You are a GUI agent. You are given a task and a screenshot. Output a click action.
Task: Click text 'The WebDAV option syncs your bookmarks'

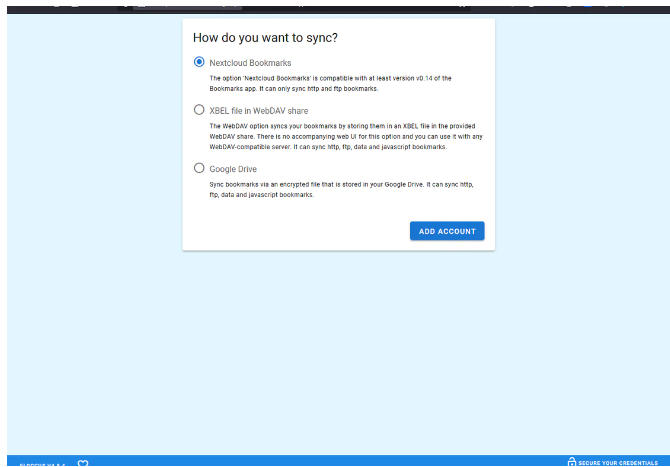[346, 136]
